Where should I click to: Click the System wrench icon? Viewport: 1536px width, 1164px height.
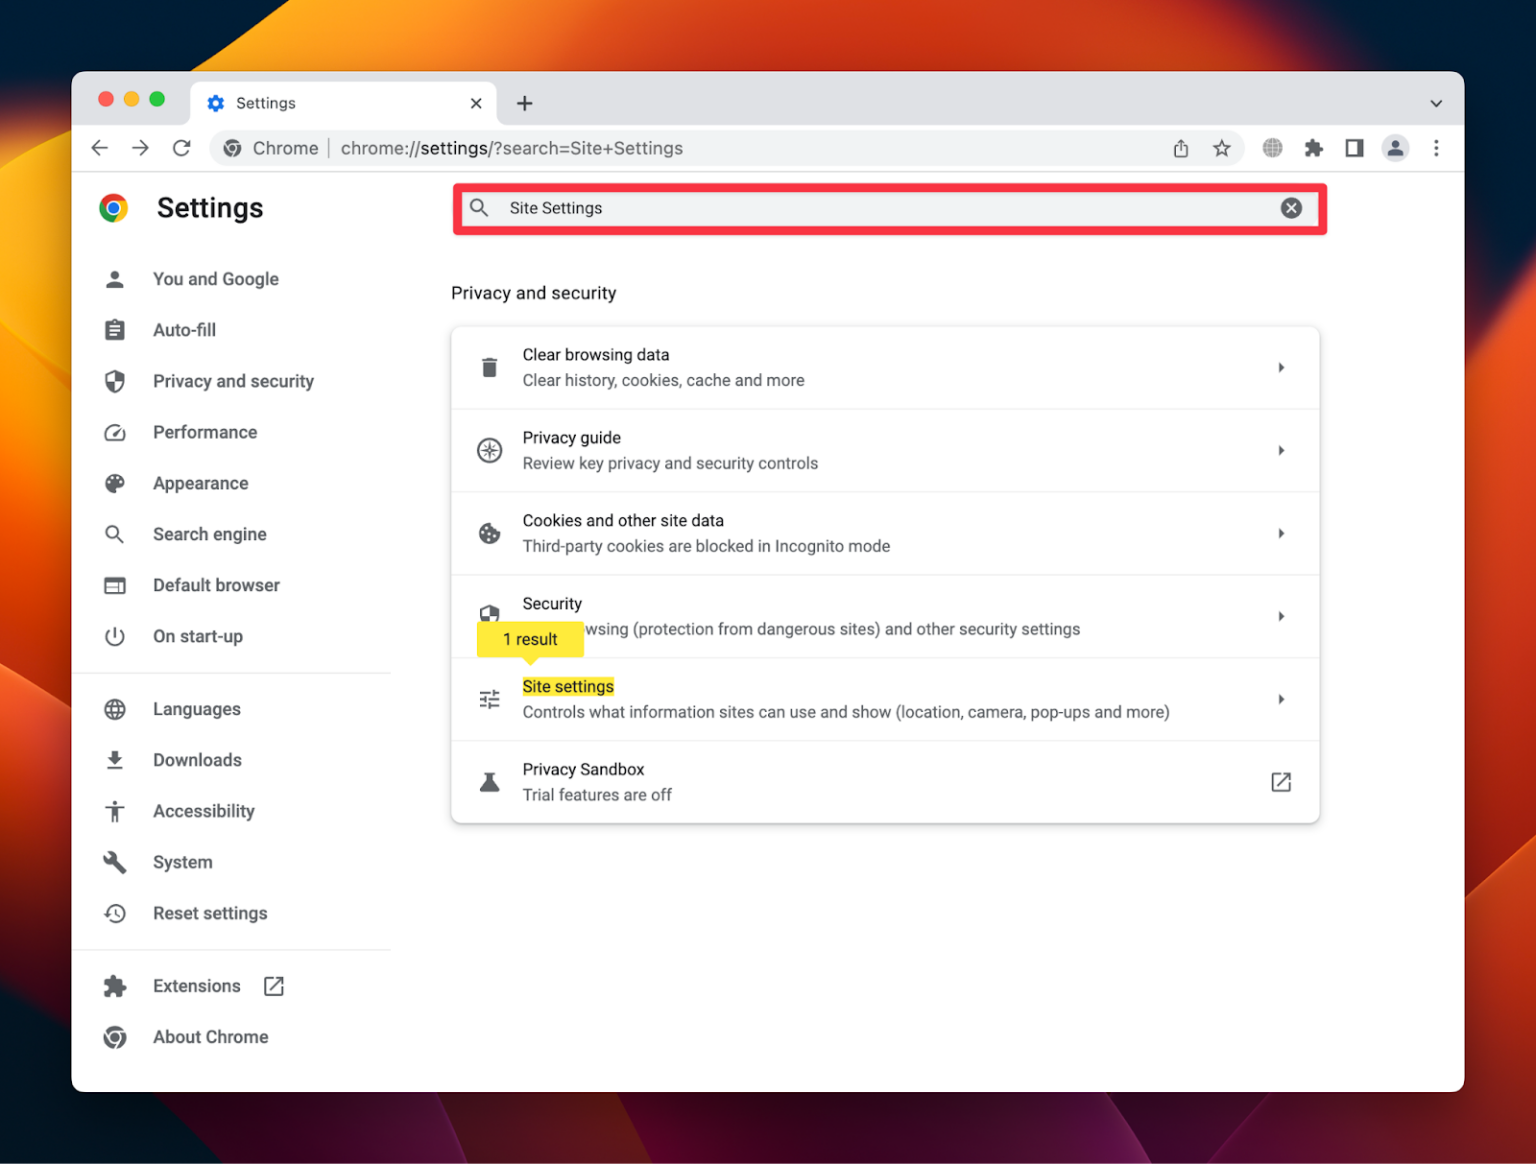pyautogui.click(x=115, y=862)
